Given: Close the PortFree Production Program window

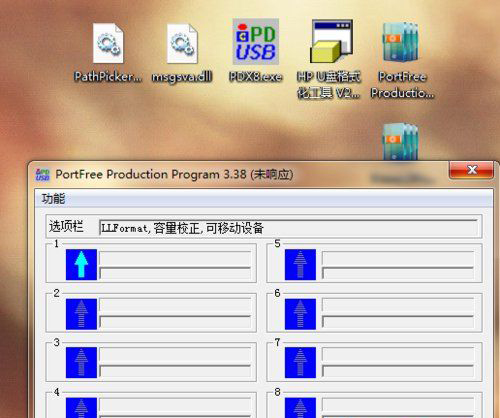Looking at the screenshot, I should coord(471,170).
